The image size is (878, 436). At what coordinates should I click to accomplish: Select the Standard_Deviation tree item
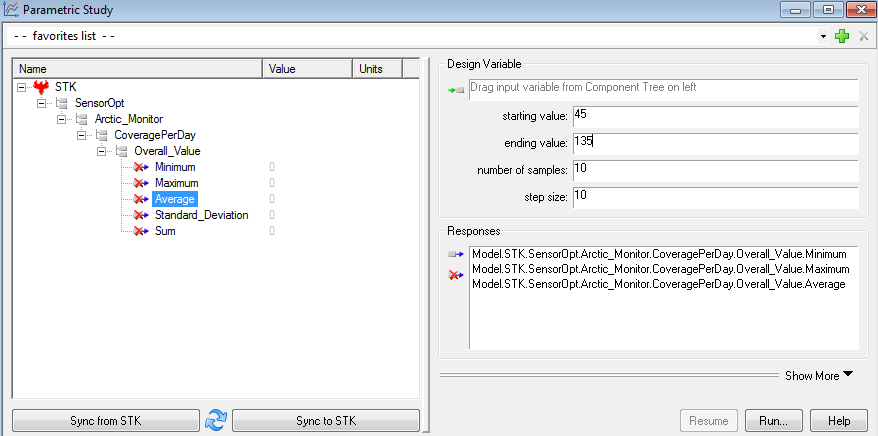click(201, 215)
